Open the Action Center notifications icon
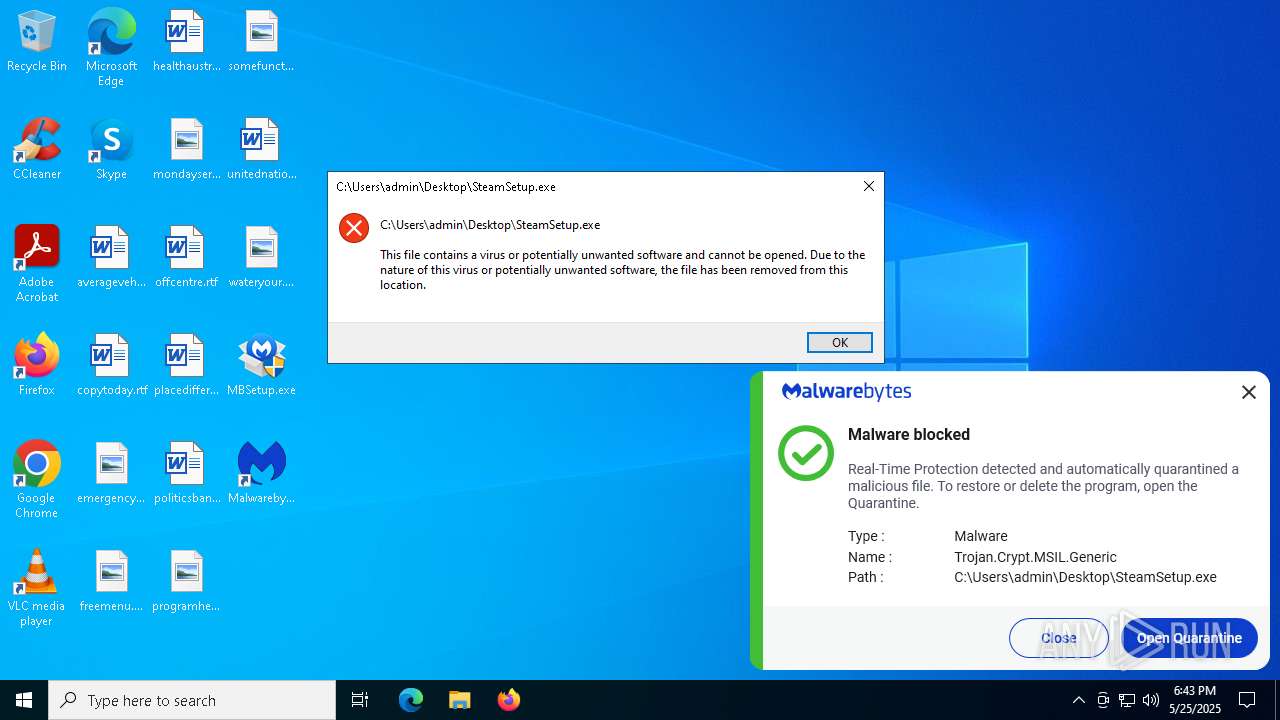 tap(1247, 700)
